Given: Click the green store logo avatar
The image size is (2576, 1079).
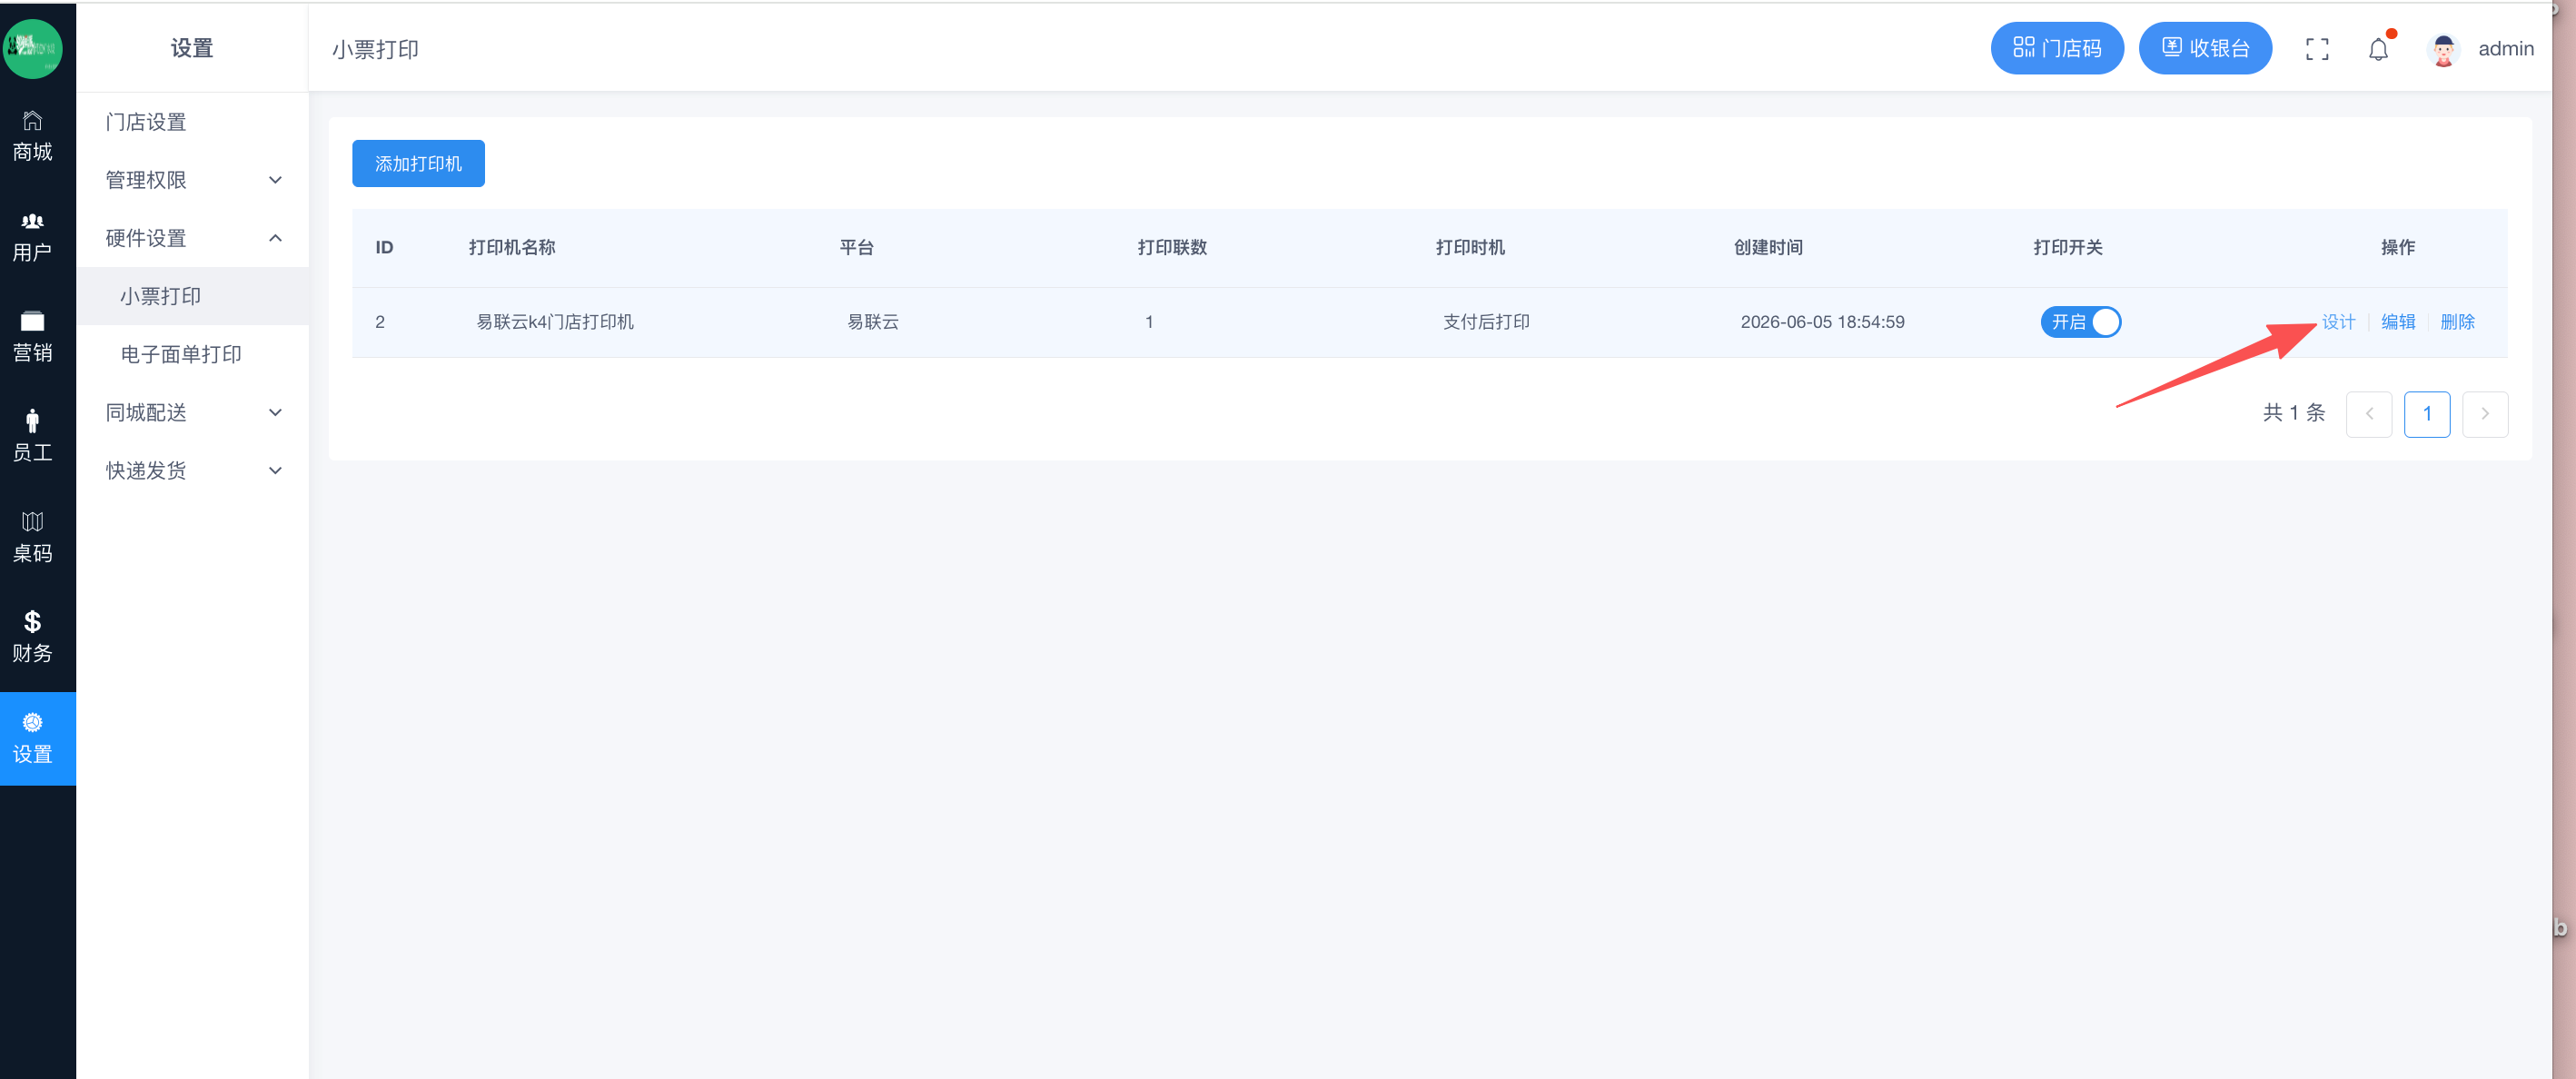Looking at the screenshot, I should click(x=33, y=48).
